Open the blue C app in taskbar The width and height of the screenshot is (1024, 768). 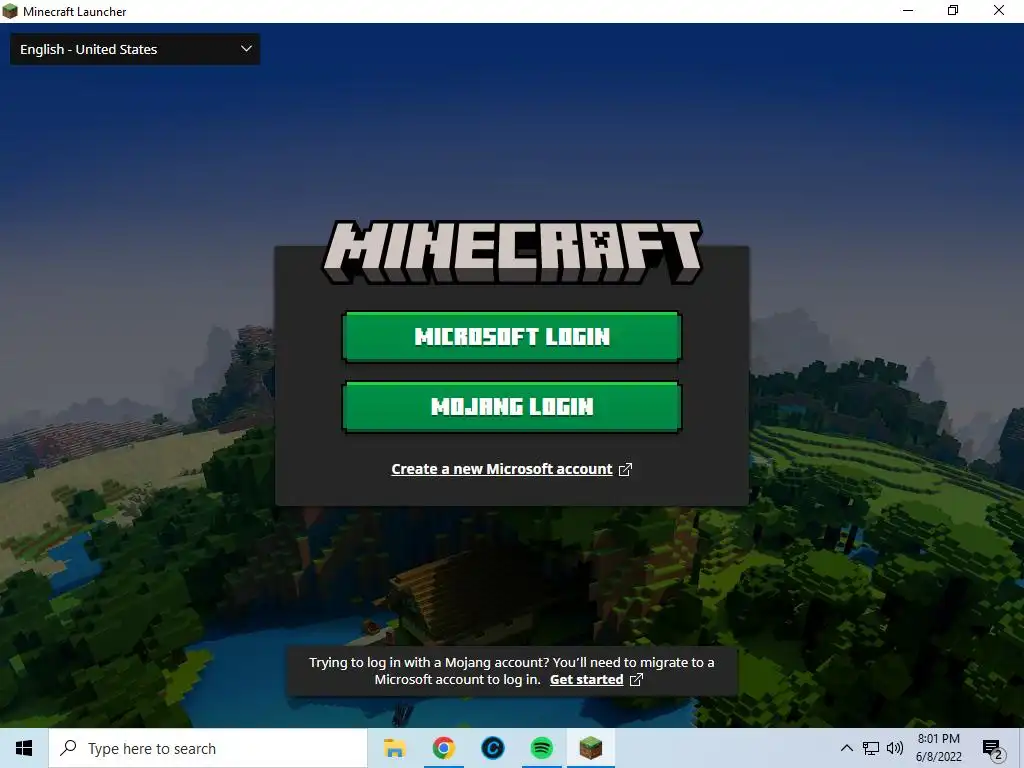click(492, 748)
